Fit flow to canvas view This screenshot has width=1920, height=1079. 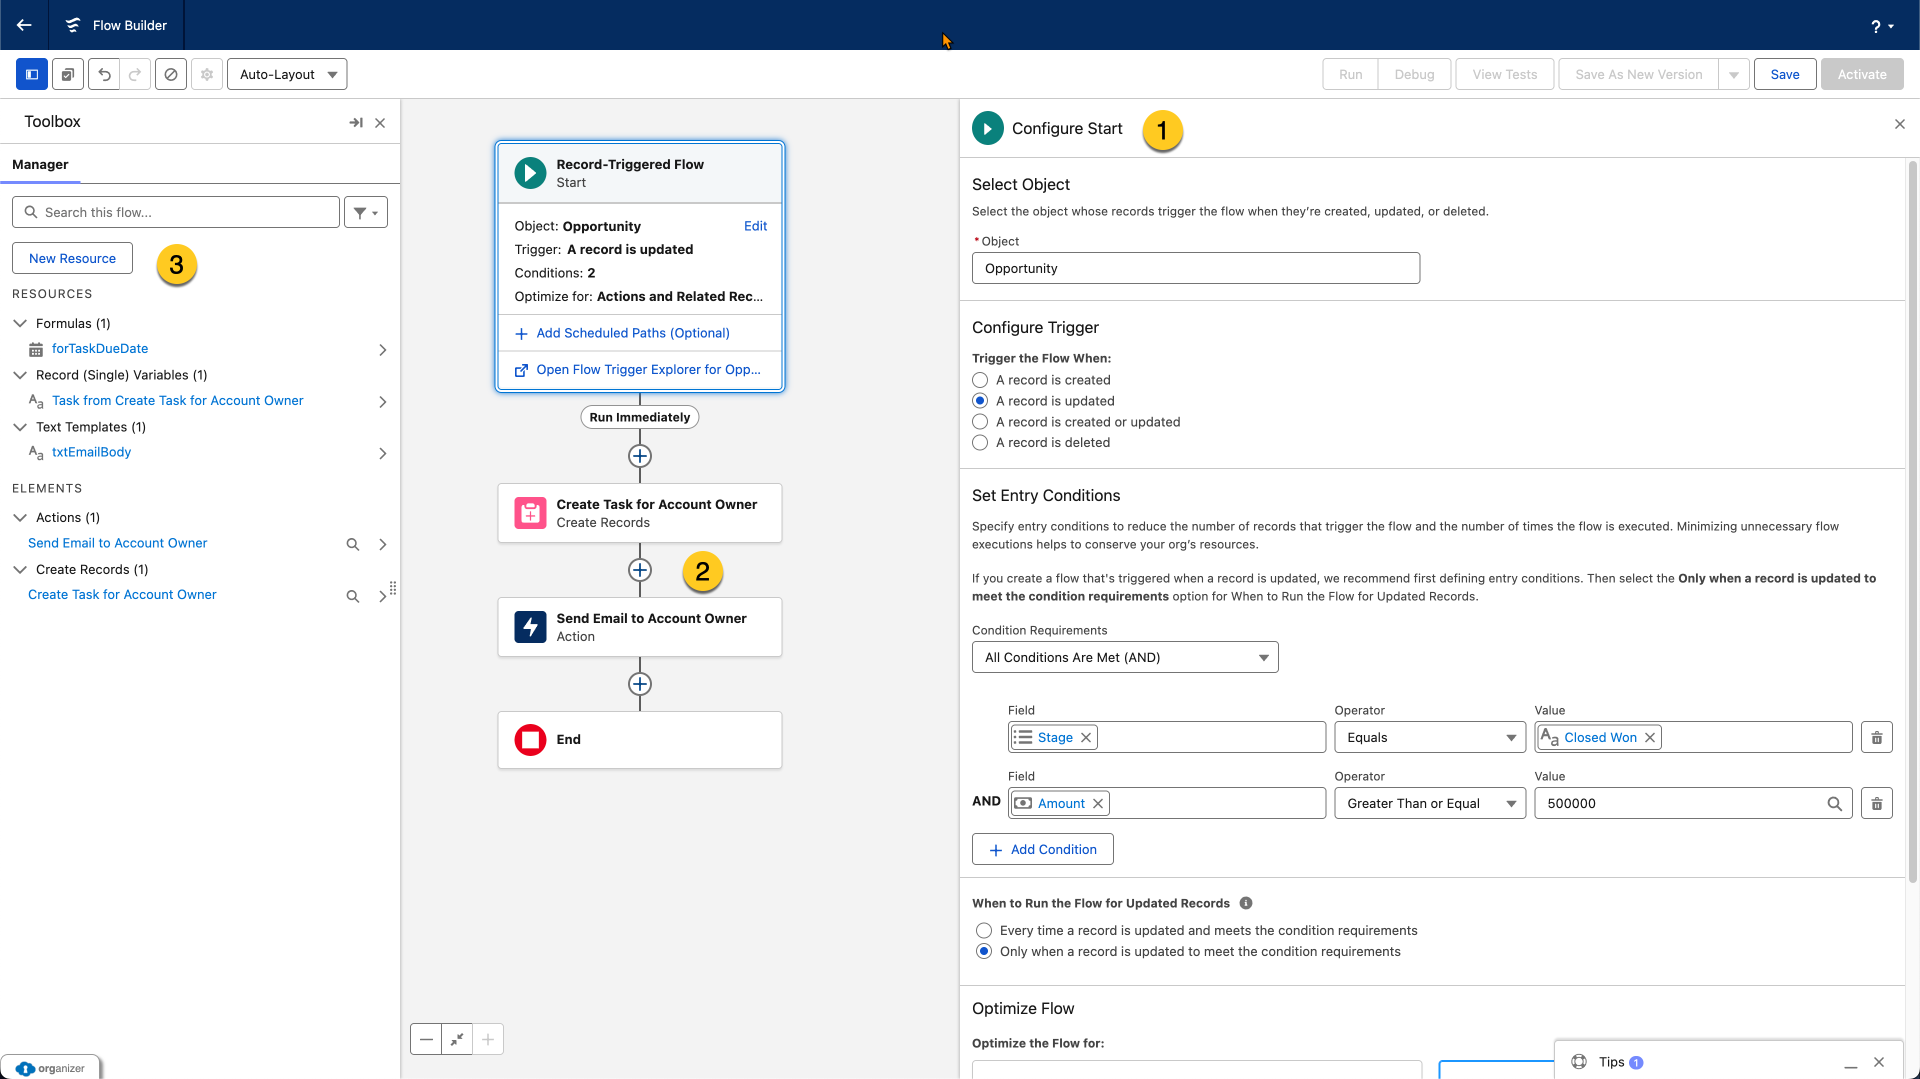coord(457,1039)
